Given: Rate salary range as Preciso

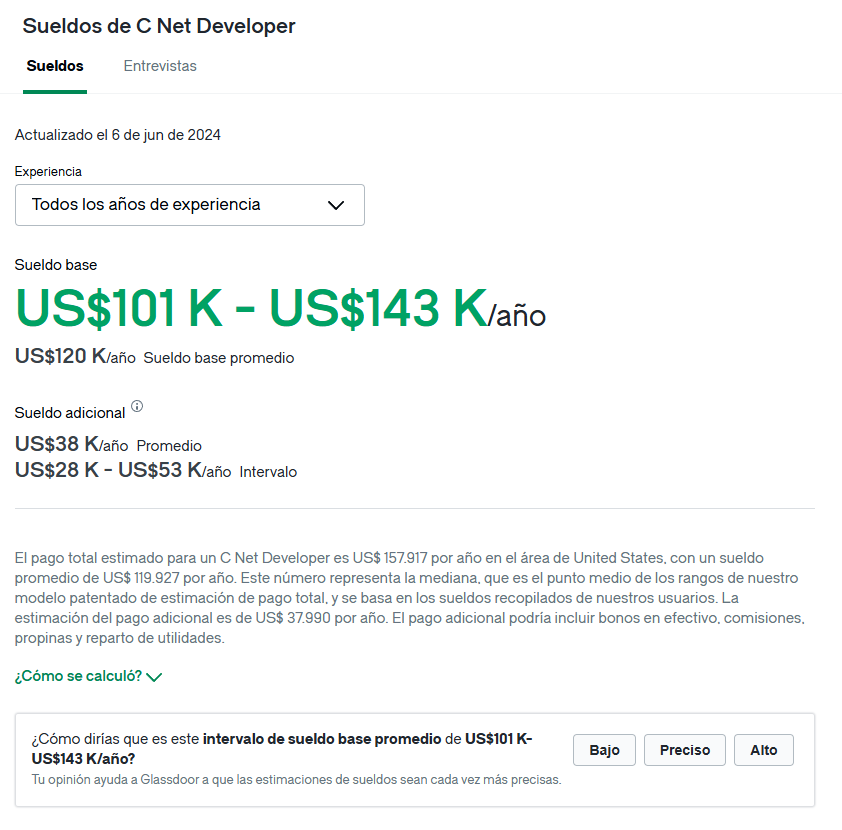Looking at the screenshot, I should coord(685,750).
